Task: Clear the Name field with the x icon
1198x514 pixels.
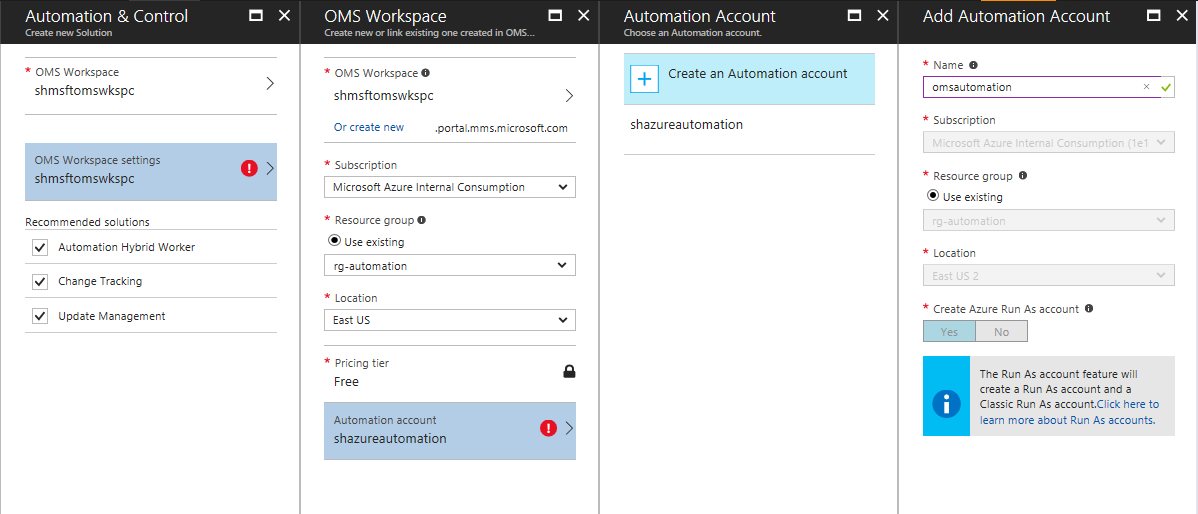Action: pyautogui.click(x=1146, y=87)
